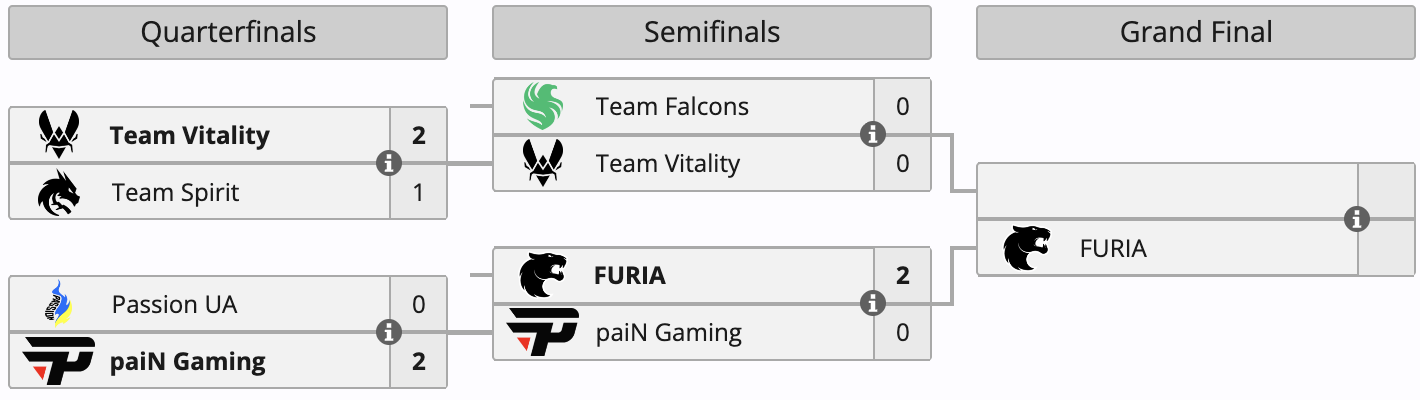Open the Grand Final match info
Viewport: 1420px width, 400px height.
click(x=1357, y=219)
